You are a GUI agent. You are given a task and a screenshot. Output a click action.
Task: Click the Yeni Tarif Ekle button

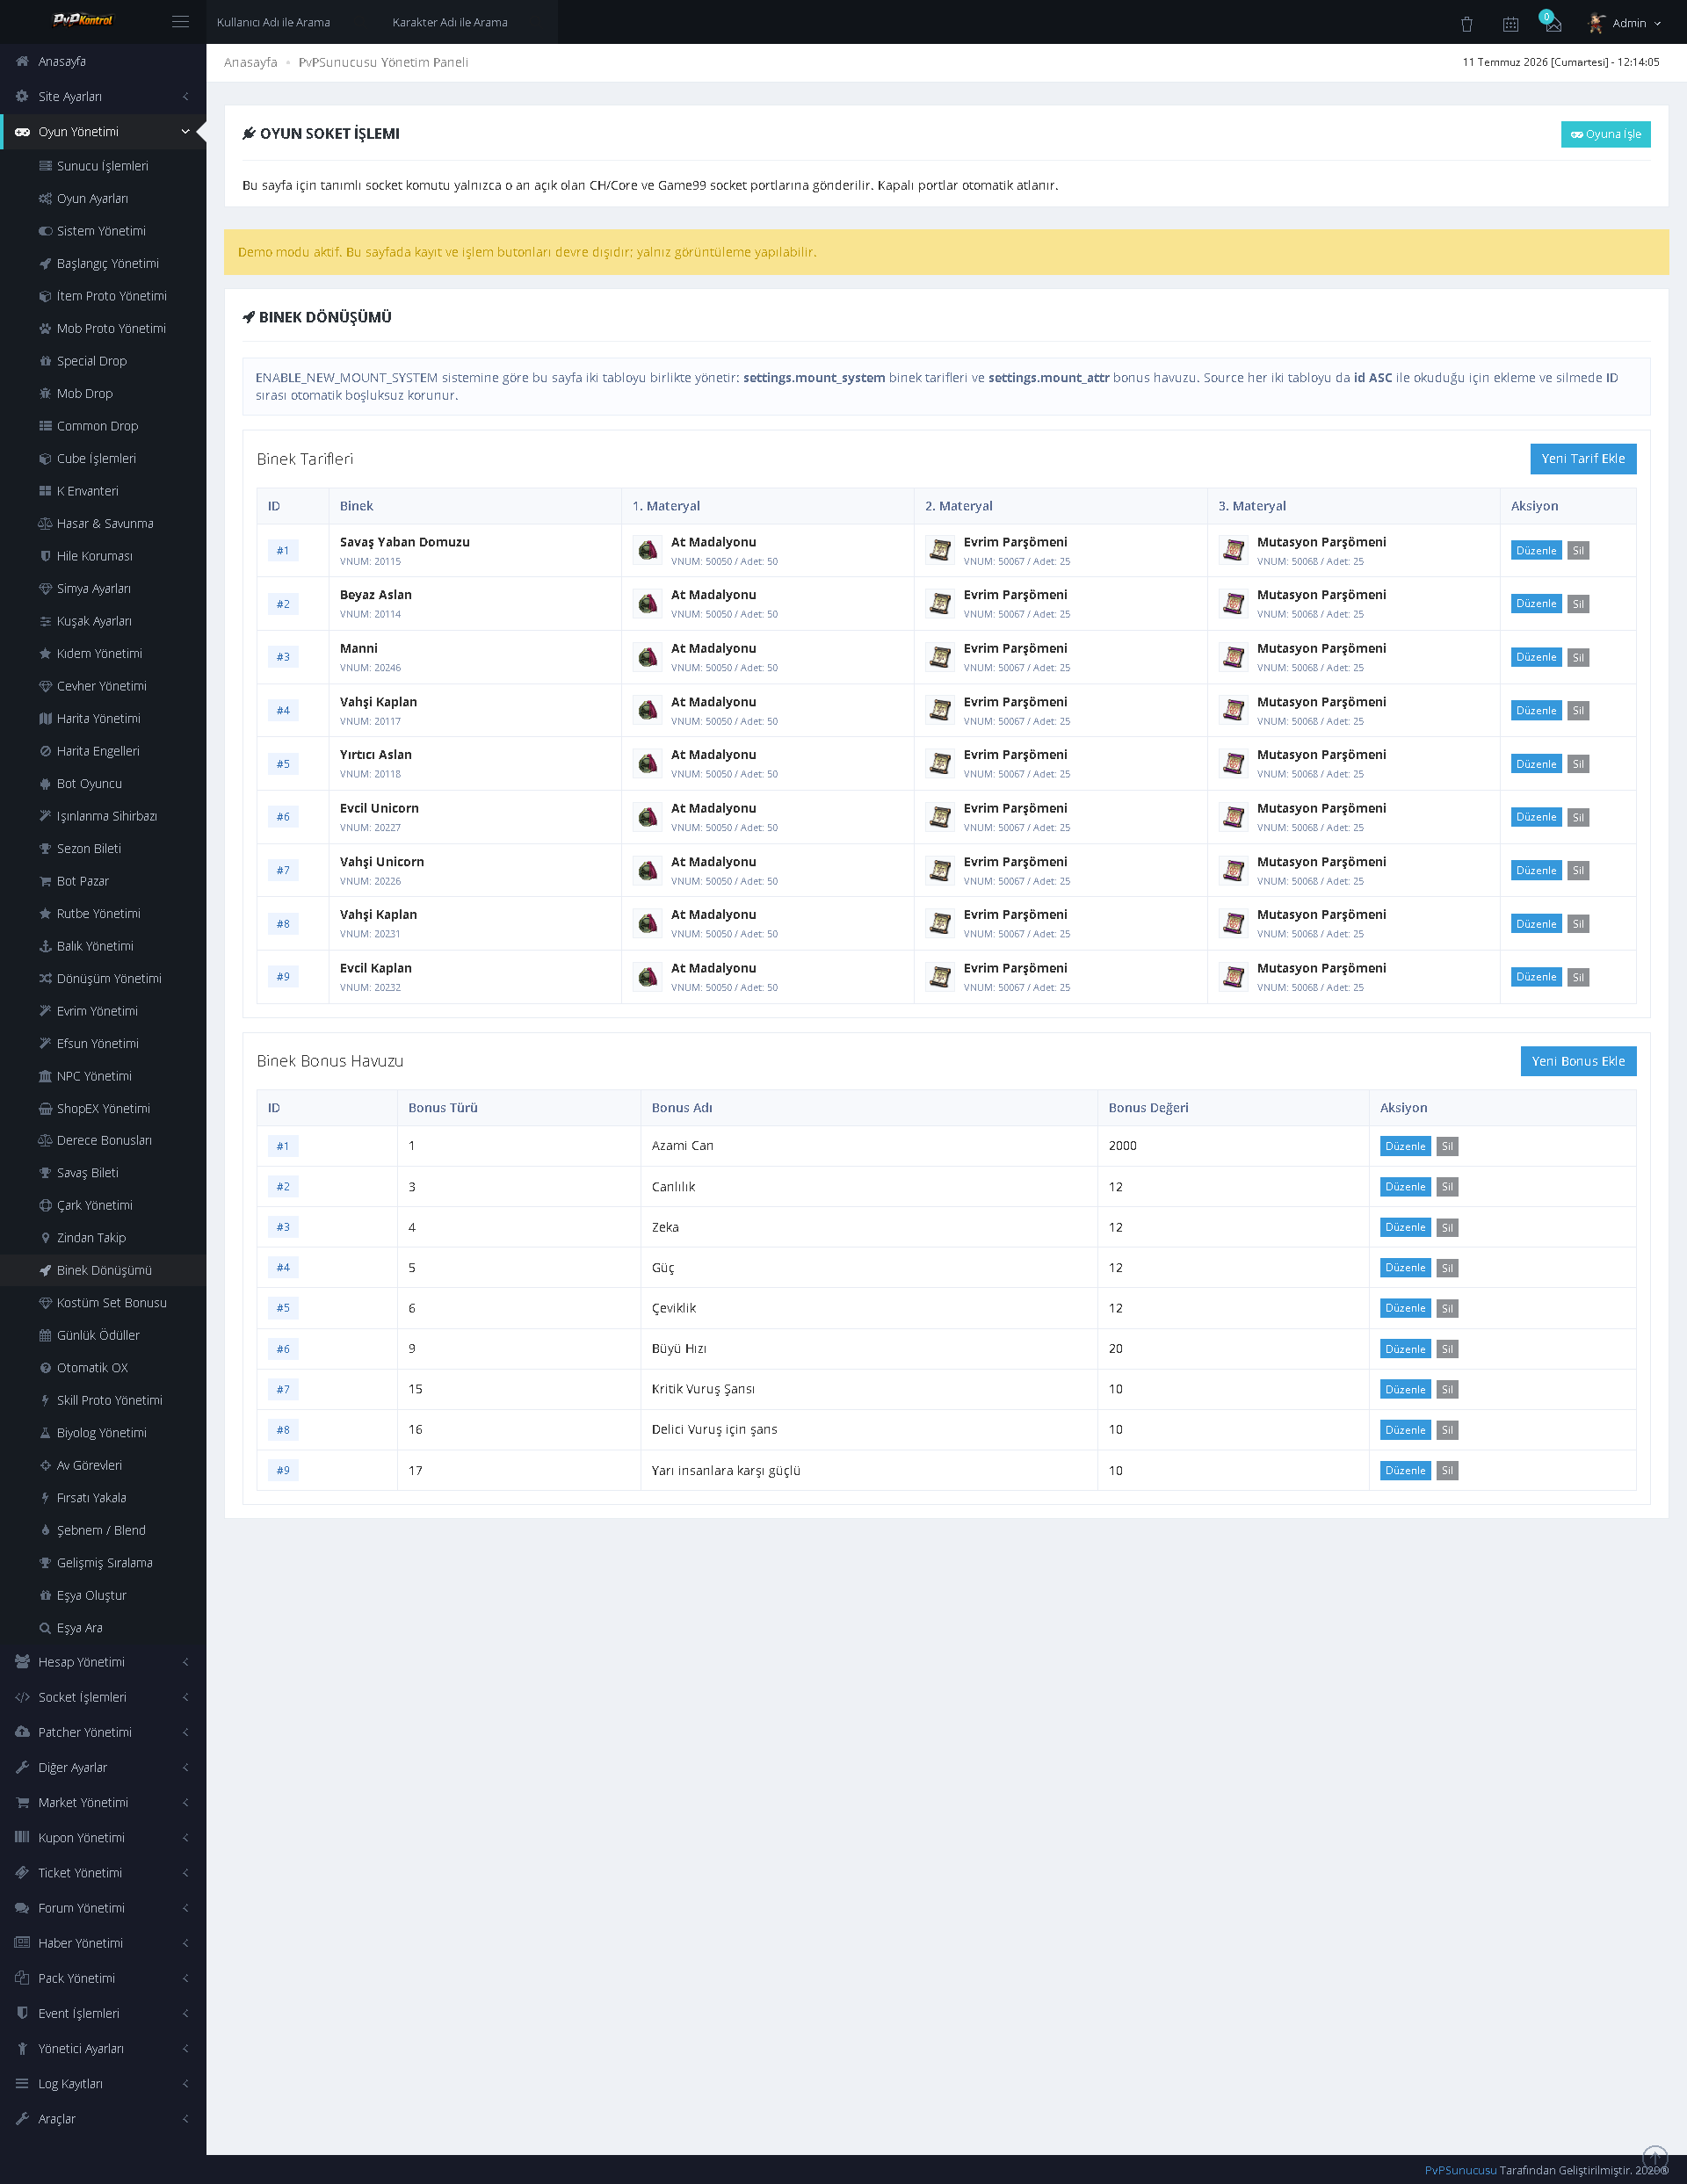pos(1583,458)
